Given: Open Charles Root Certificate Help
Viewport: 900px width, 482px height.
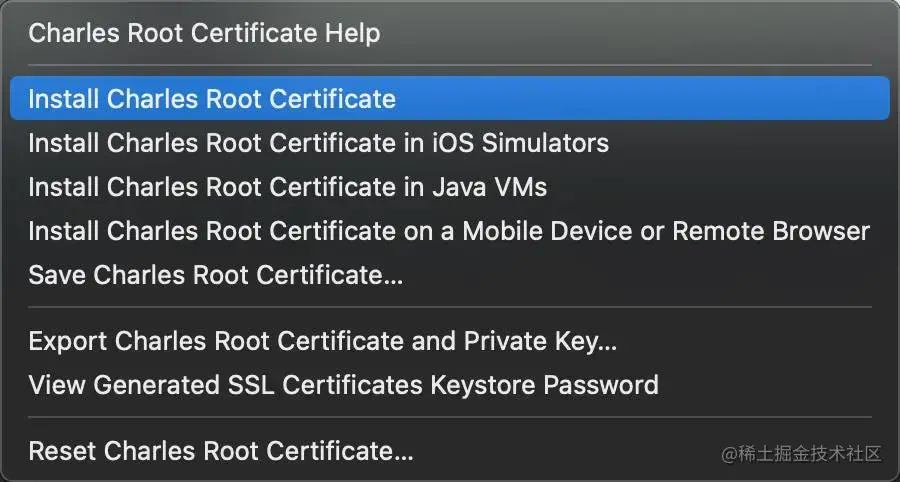Looking at the screenshot, I should [x=449, y=33].
